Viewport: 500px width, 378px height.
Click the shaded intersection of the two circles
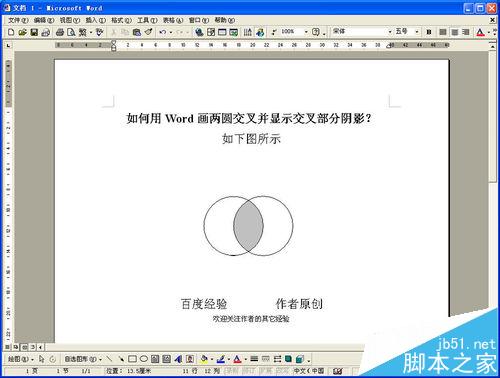[x=248, y=226]
